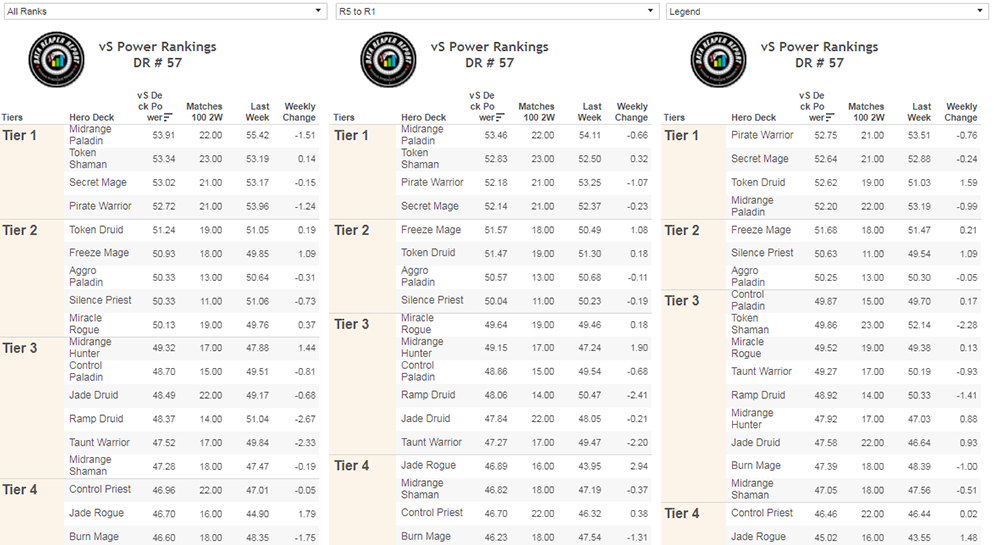Select Miracle Rogue in R5 to R1 table
Image resolution: width=994 pixels, height=545 pixels.
click(417, 324)
